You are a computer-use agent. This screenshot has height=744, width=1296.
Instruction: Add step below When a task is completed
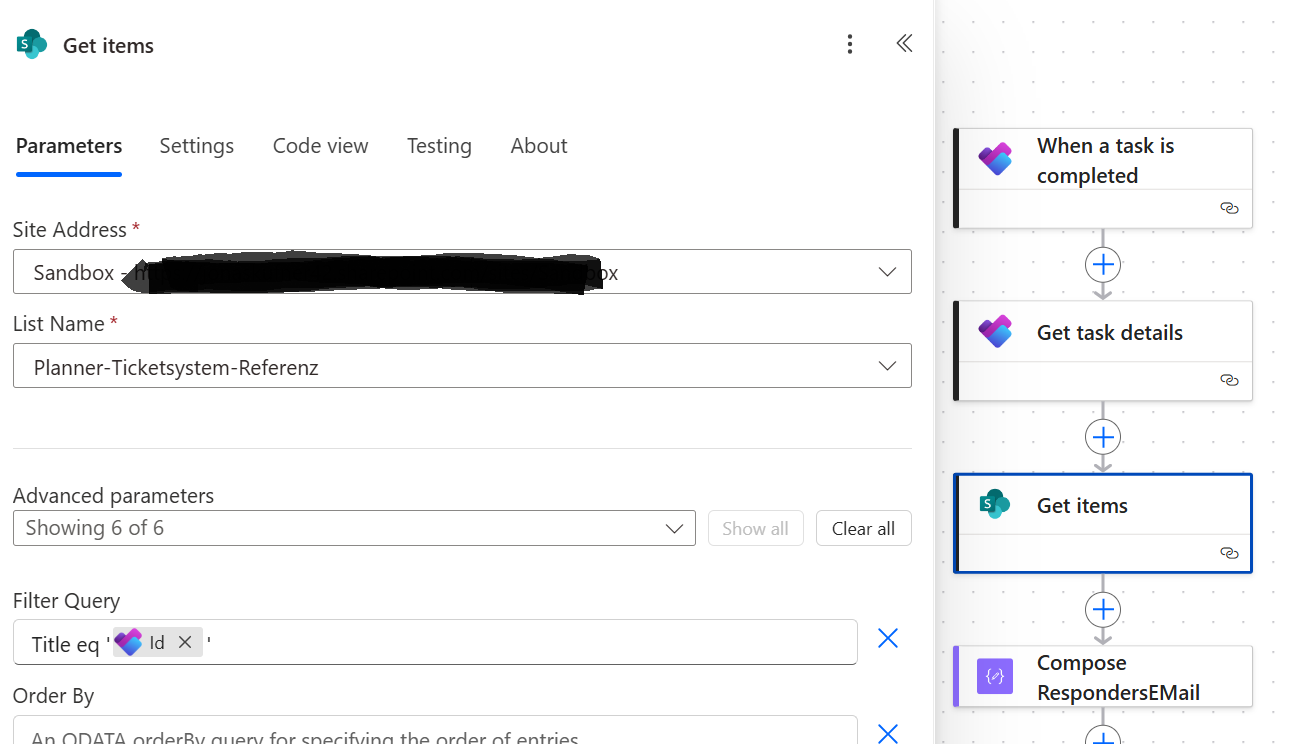1103,265
